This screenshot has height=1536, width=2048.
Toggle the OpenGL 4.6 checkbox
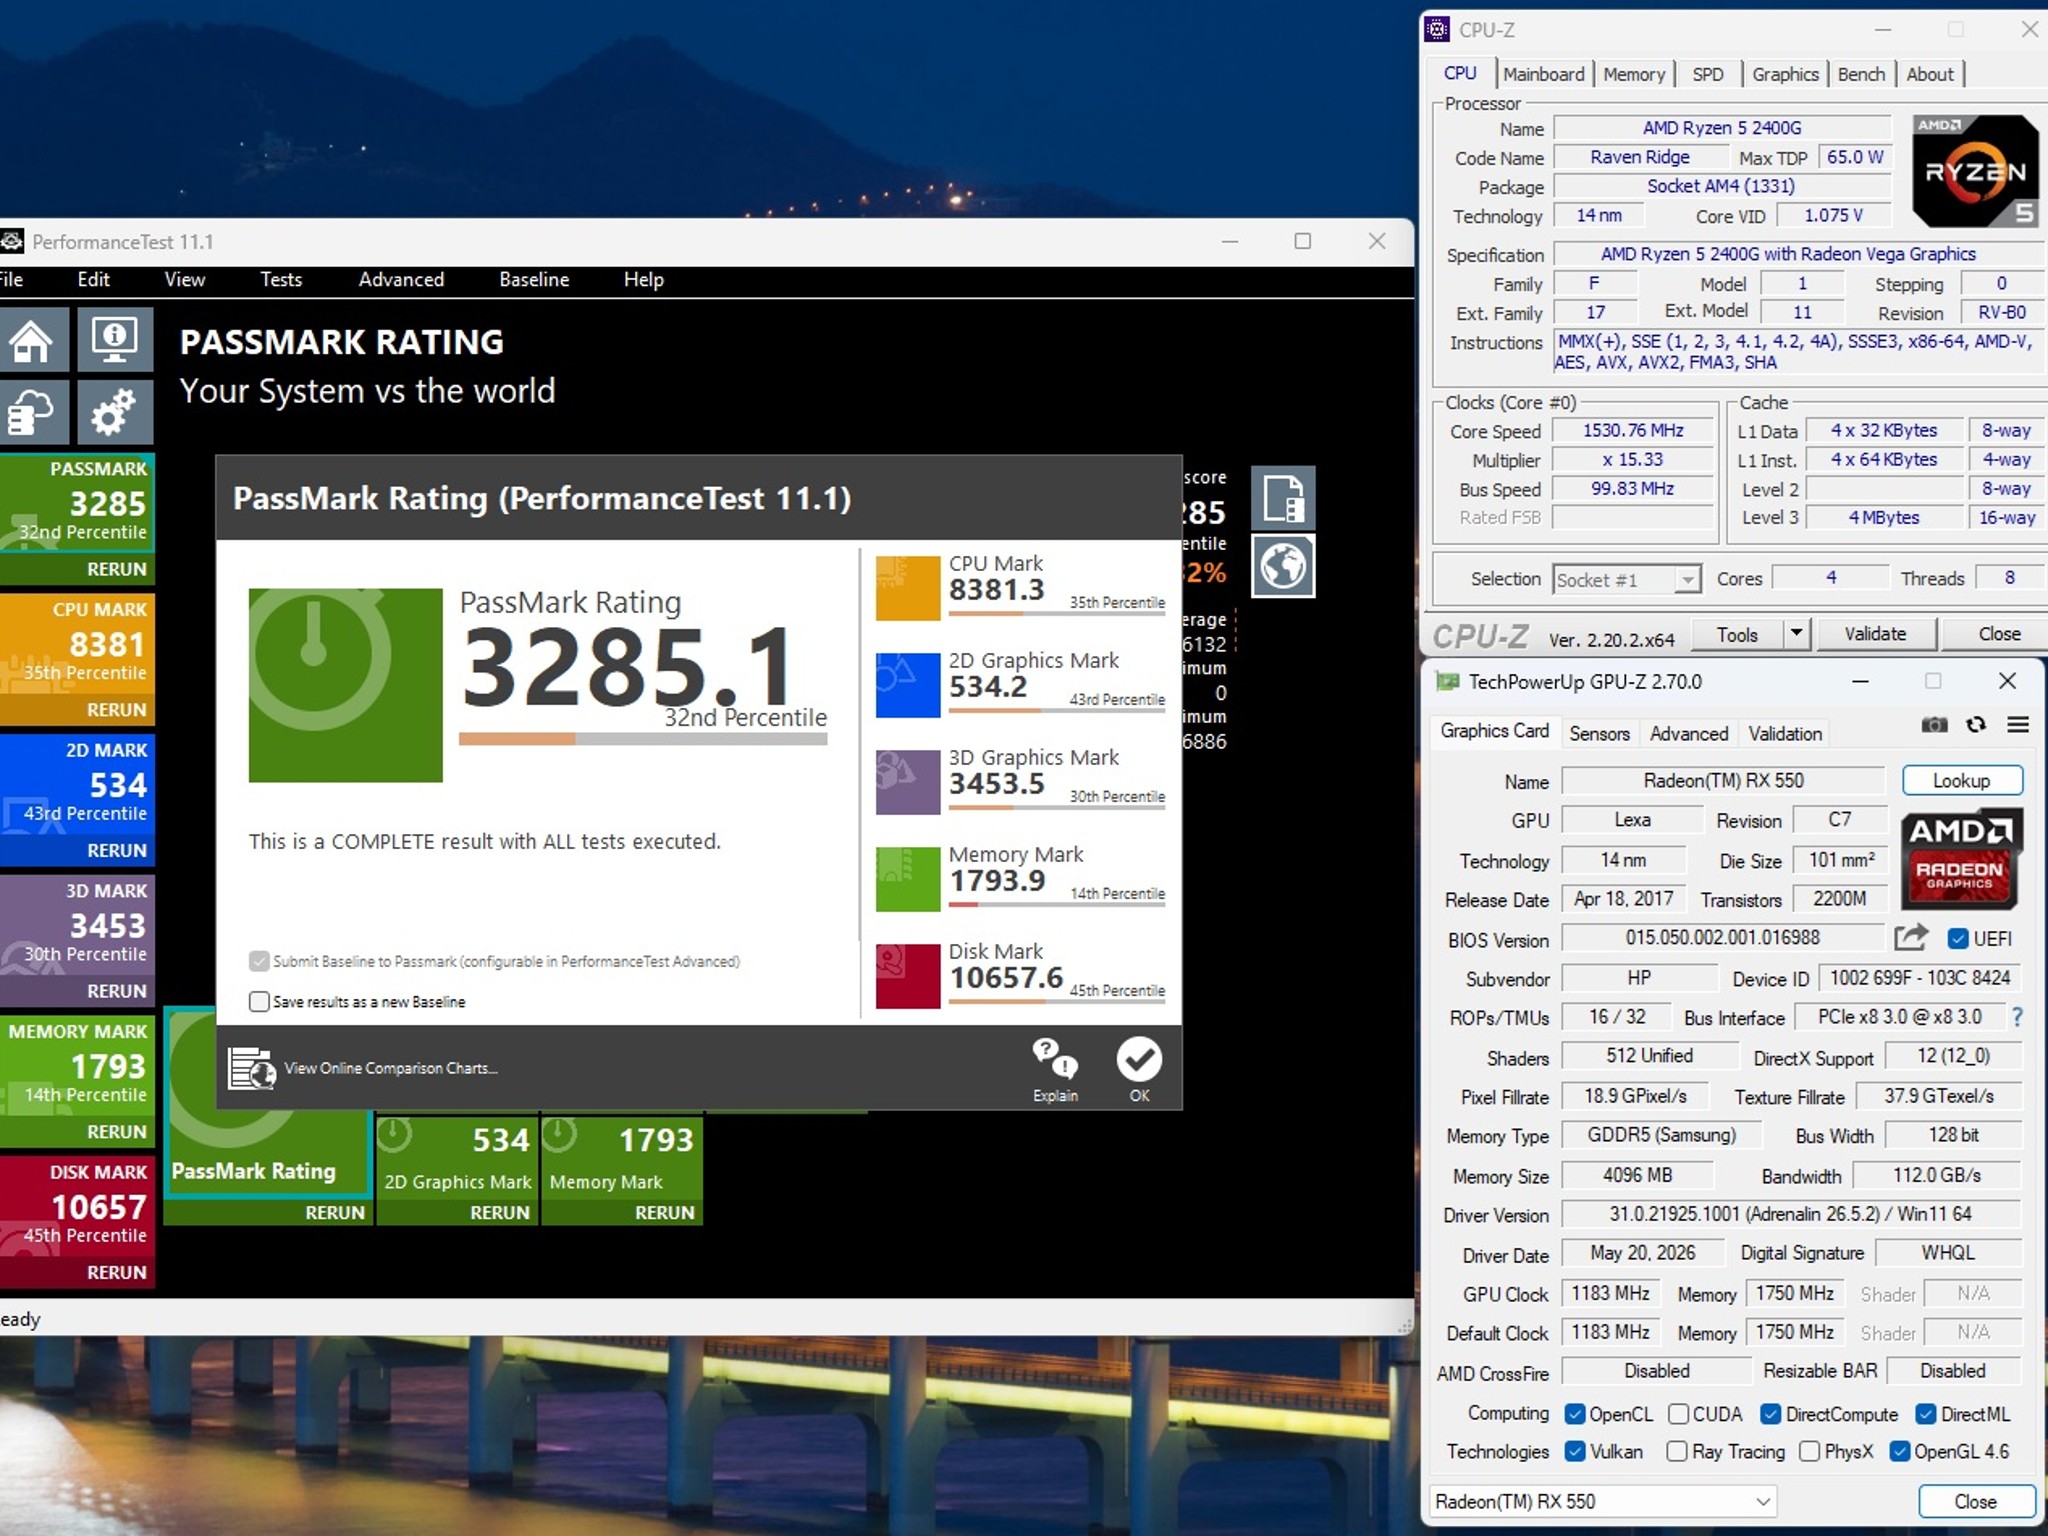click(1900, 1451)
